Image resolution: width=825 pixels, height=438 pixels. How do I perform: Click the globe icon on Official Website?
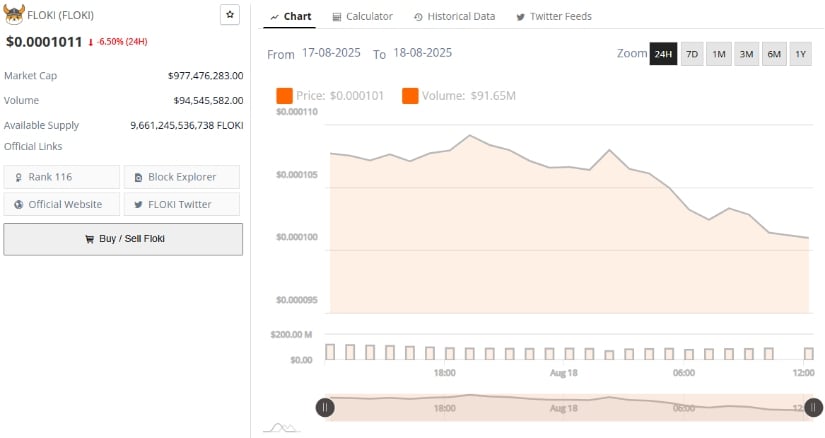coord(18,204)
